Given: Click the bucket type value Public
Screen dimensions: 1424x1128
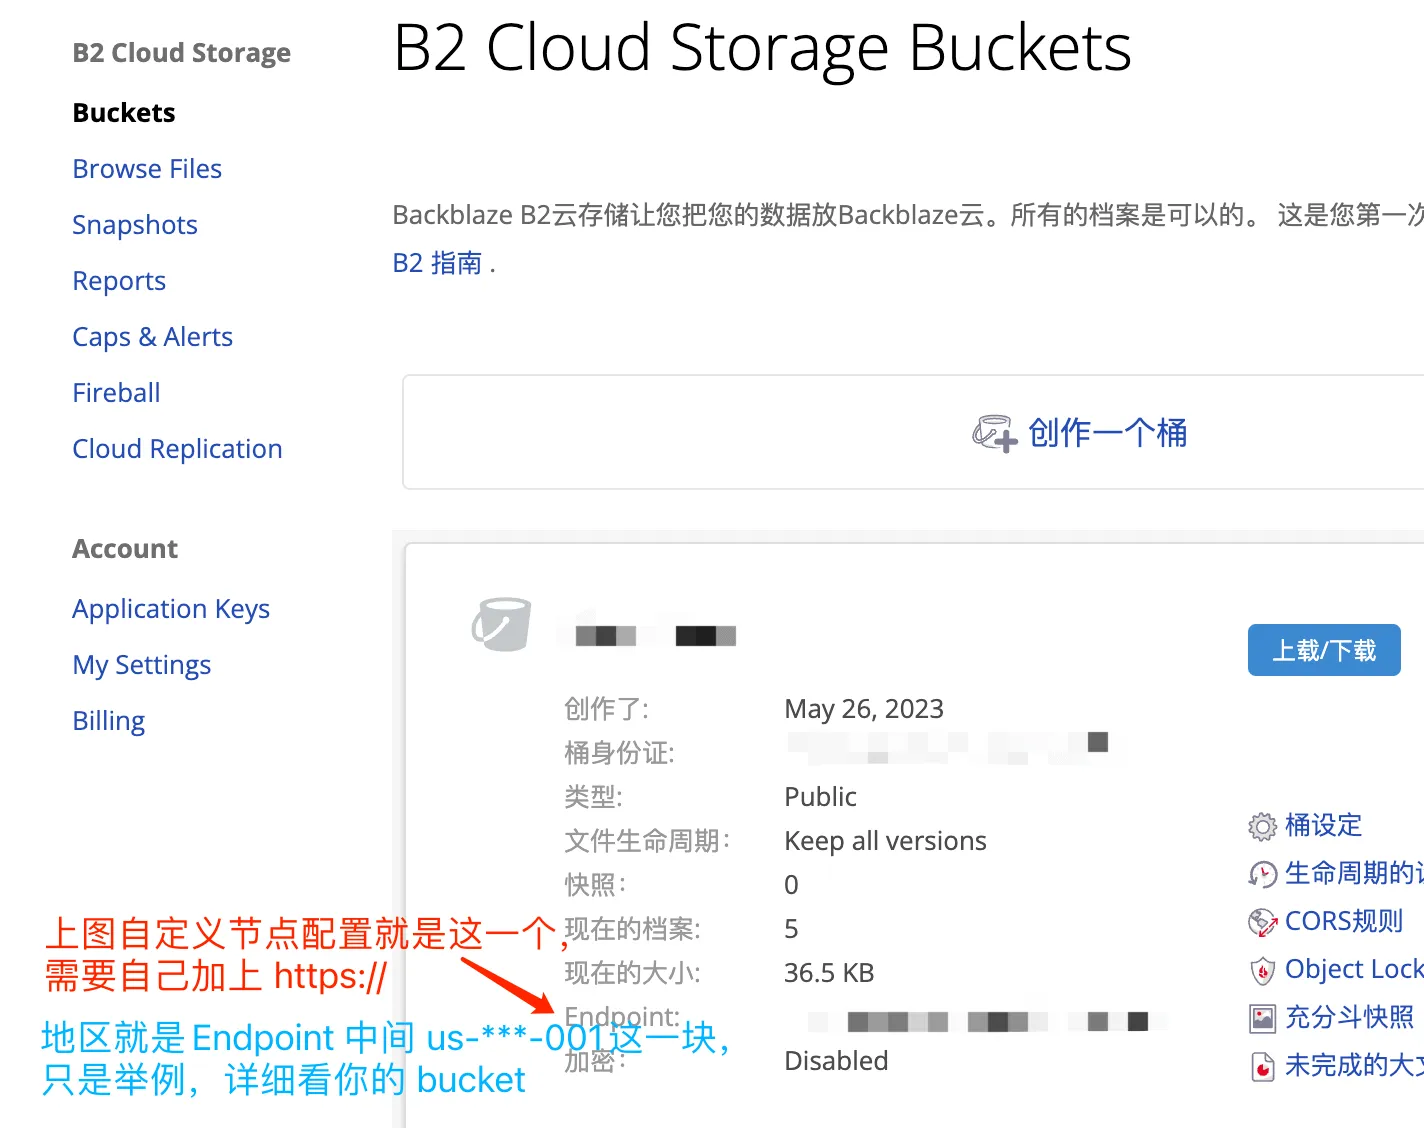Looking at the screenshot, I should point(820,797).
